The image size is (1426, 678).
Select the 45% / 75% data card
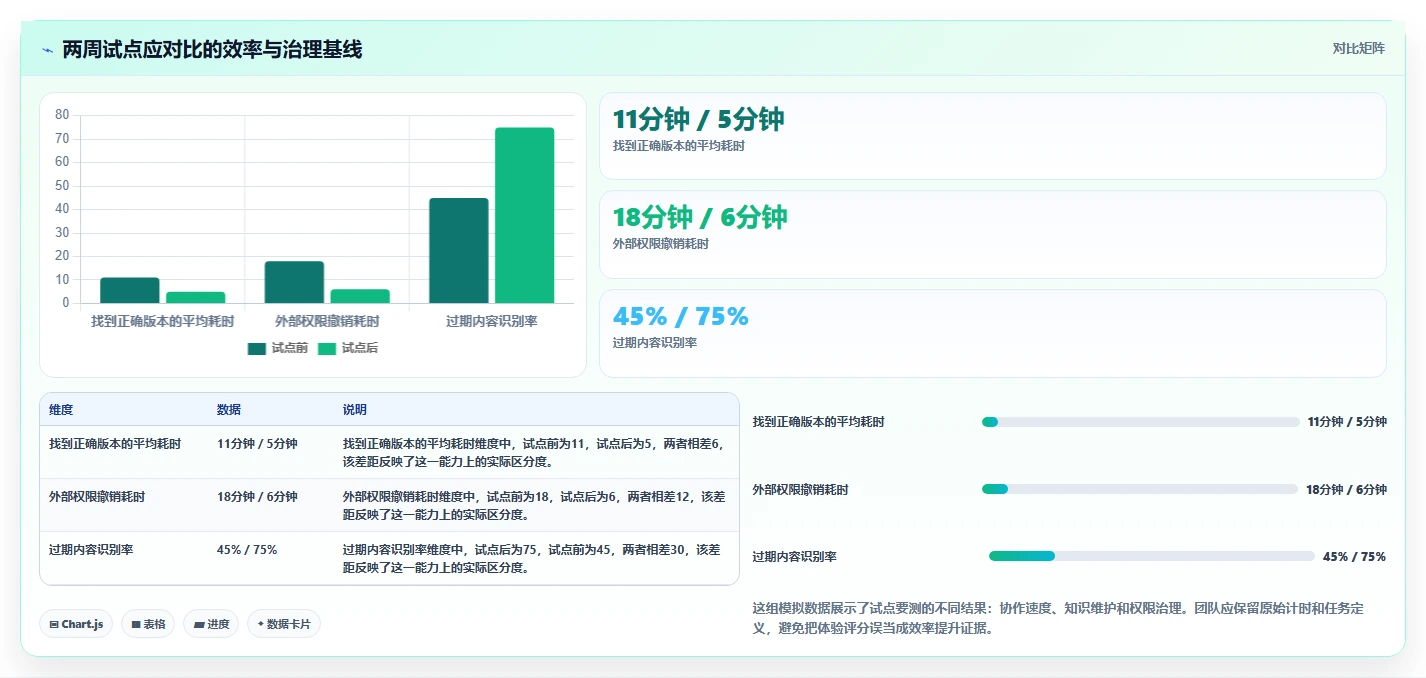point(992,333)
